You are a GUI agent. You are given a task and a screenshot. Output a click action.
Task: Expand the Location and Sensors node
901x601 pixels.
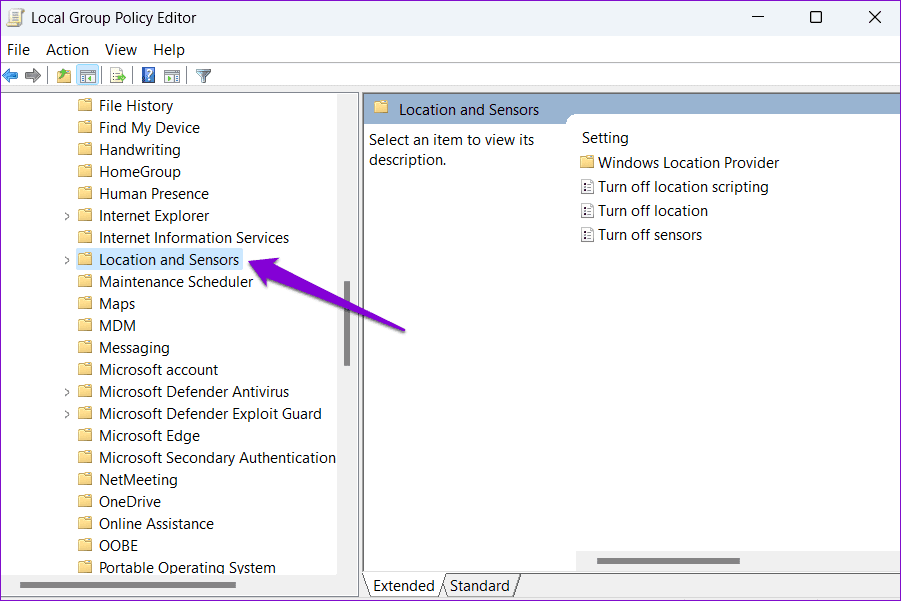click(67, 260)
